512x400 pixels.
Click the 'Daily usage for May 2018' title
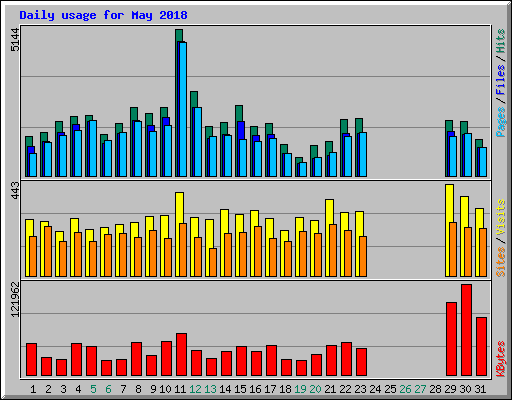click(103, 15)
